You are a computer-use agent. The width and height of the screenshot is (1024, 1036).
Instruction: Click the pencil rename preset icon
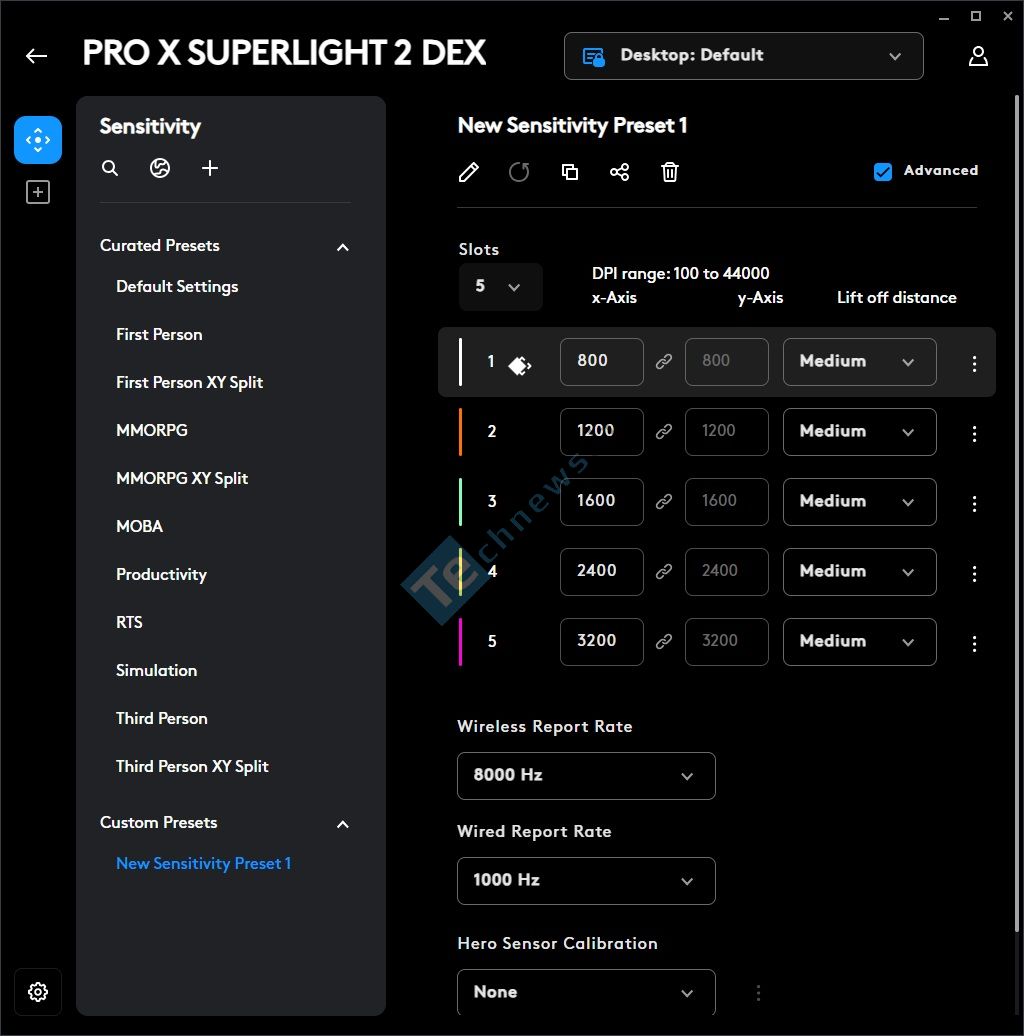pos(469,172)
